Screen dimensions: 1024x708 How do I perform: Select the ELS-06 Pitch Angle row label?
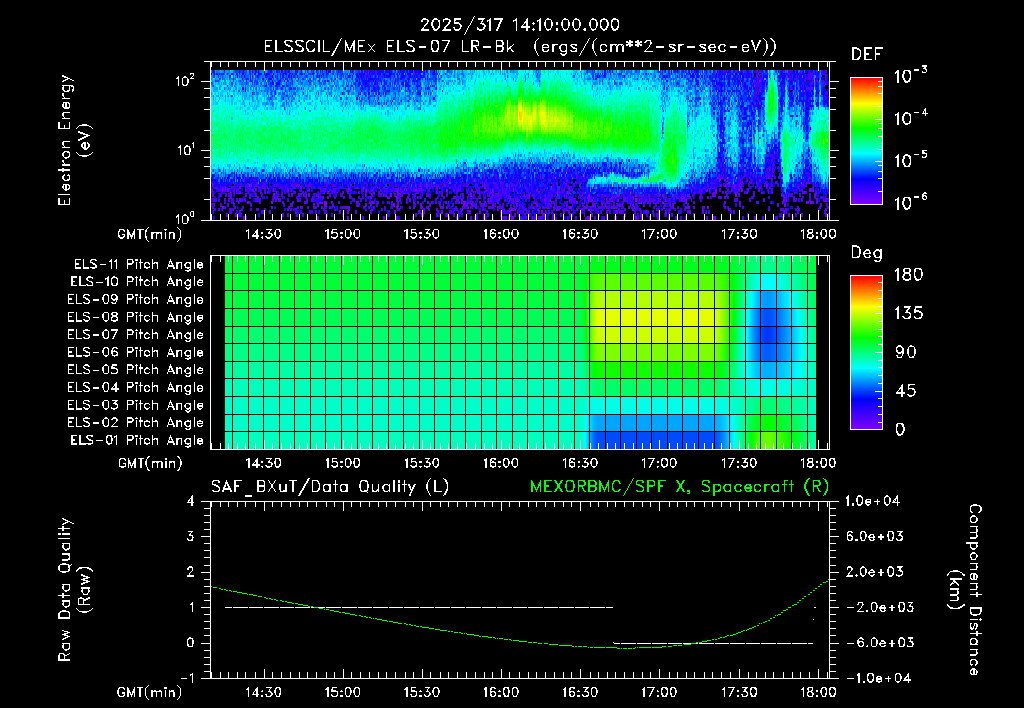click(136, 352)
